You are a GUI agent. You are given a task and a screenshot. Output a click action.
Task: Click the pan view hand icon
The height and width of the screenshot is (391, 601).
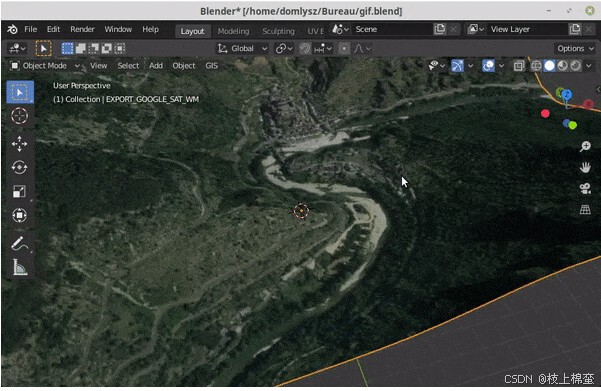pyautogui.click(x=585, y=167)
